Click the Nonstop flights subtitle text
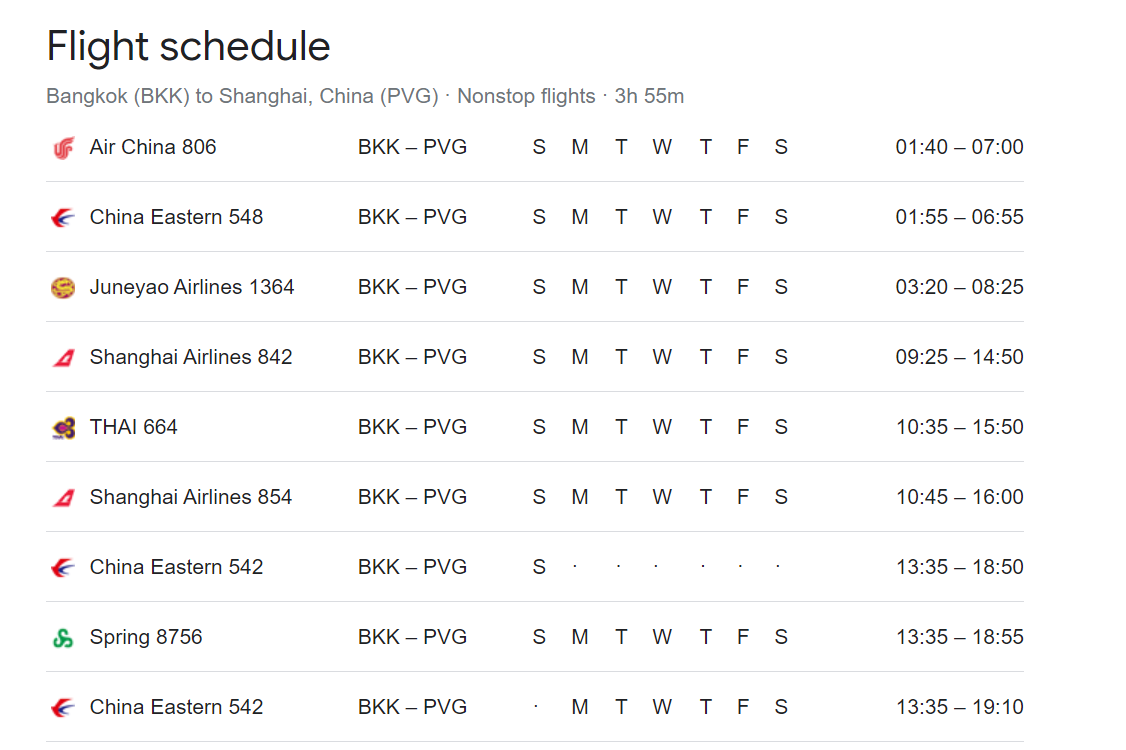The image size is (1126, 750). tap(526, 96)
